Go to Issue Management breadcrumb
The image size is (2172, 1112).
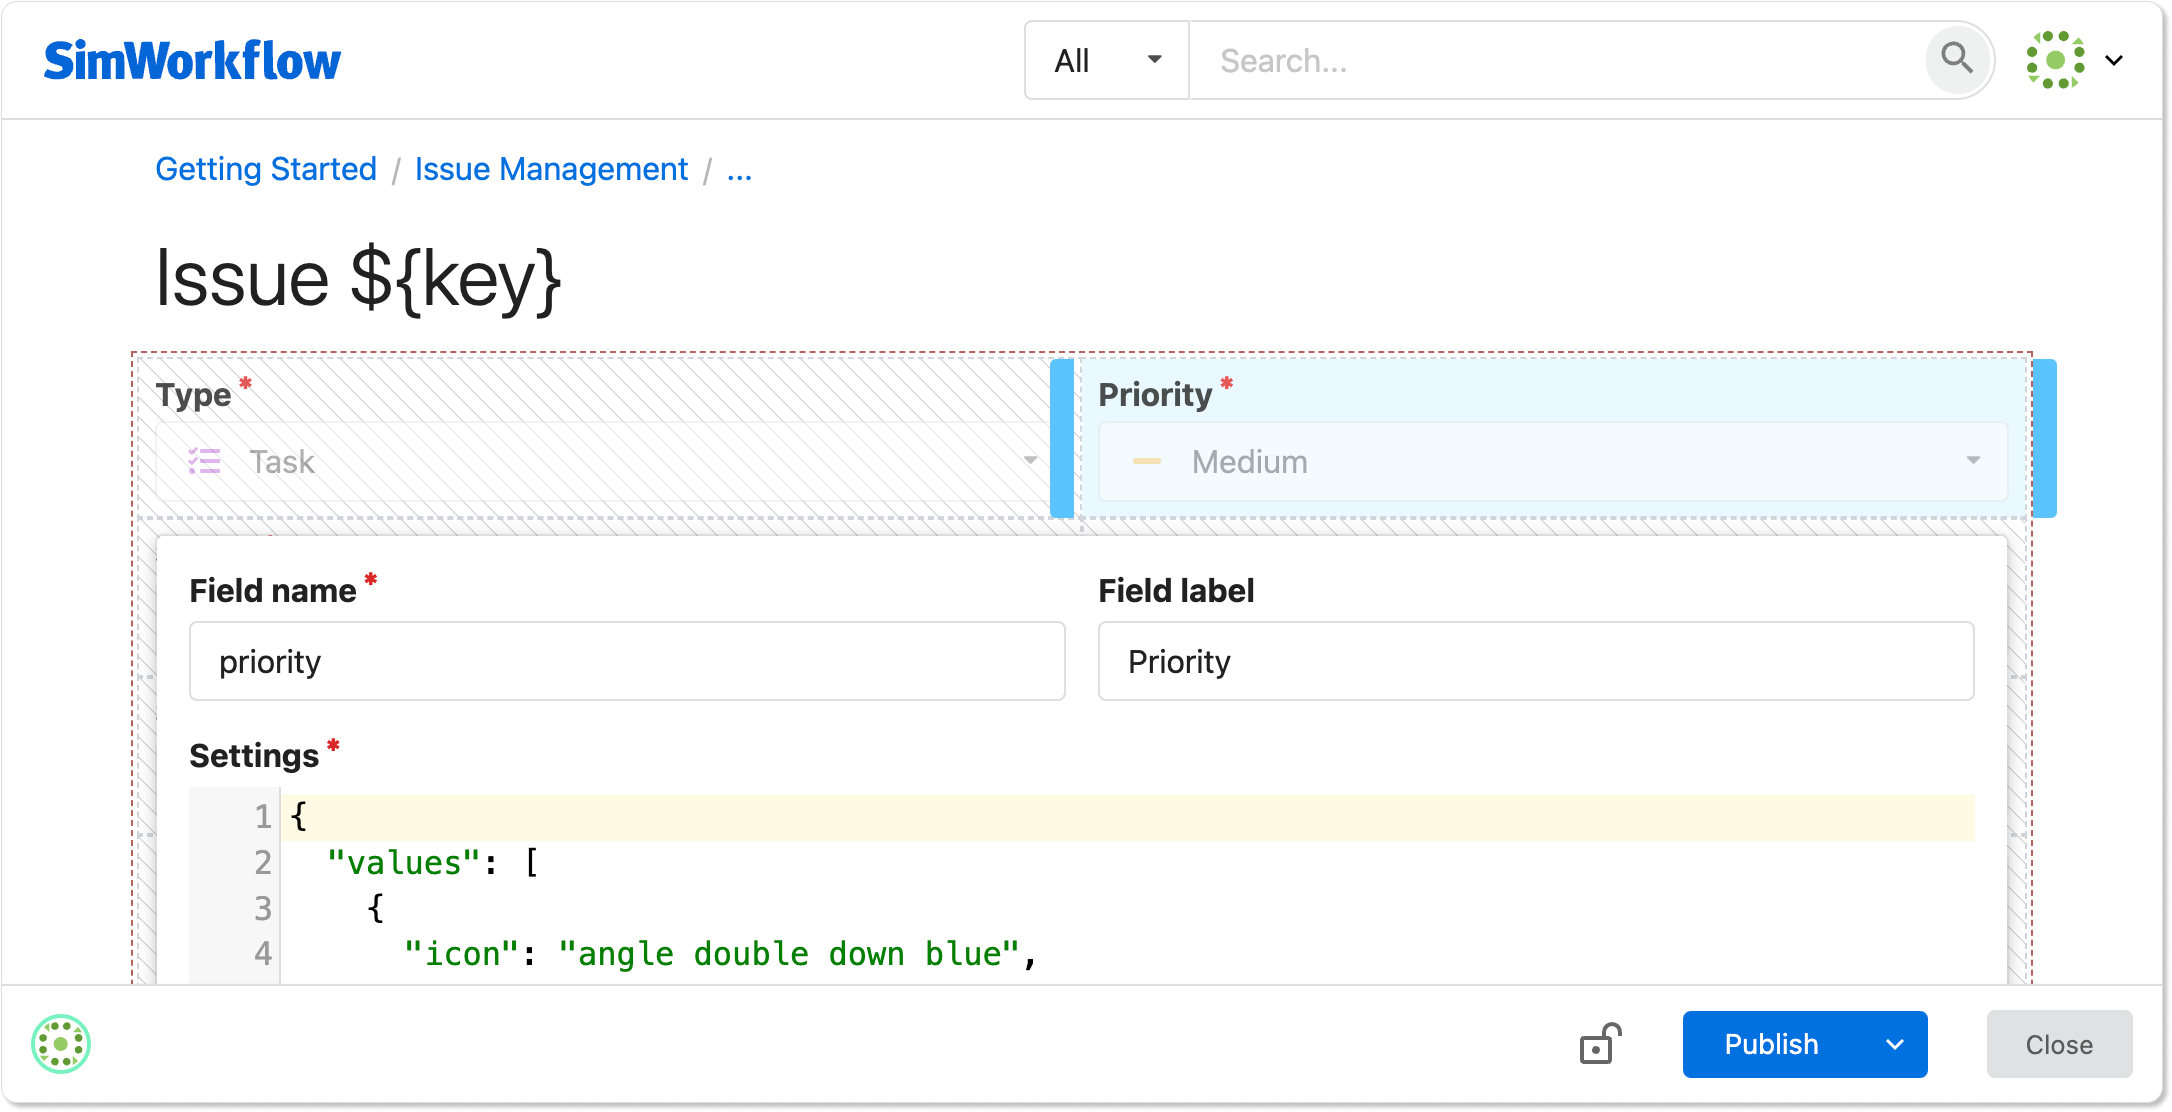pos(551,169)
